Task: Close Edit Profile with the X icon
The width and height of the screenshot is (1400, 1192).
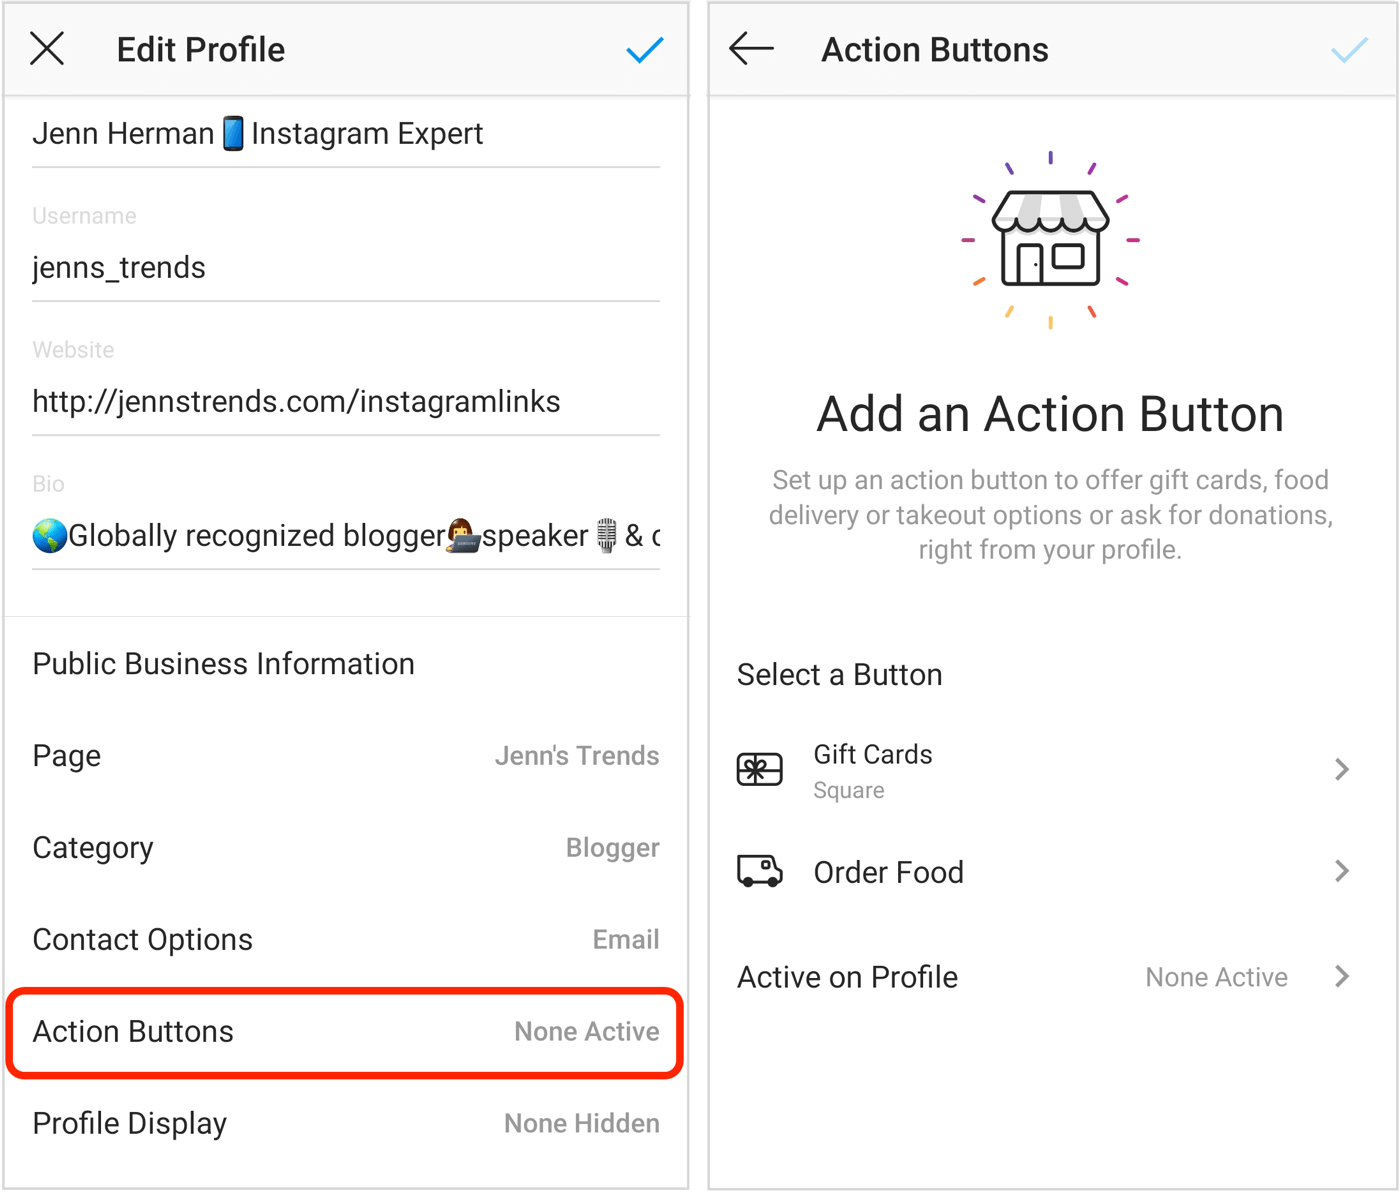Action: 47,48
